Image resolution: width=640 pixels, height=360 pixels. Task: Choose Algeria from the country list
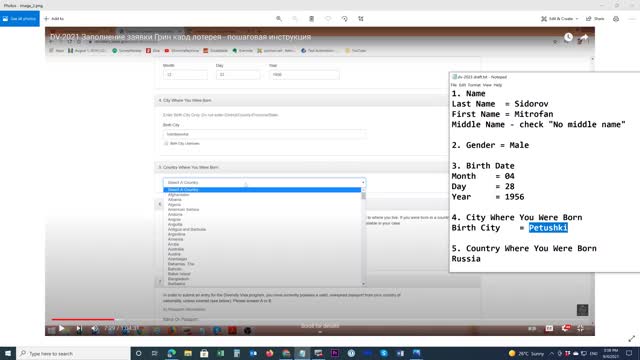[x=174, y=204]
